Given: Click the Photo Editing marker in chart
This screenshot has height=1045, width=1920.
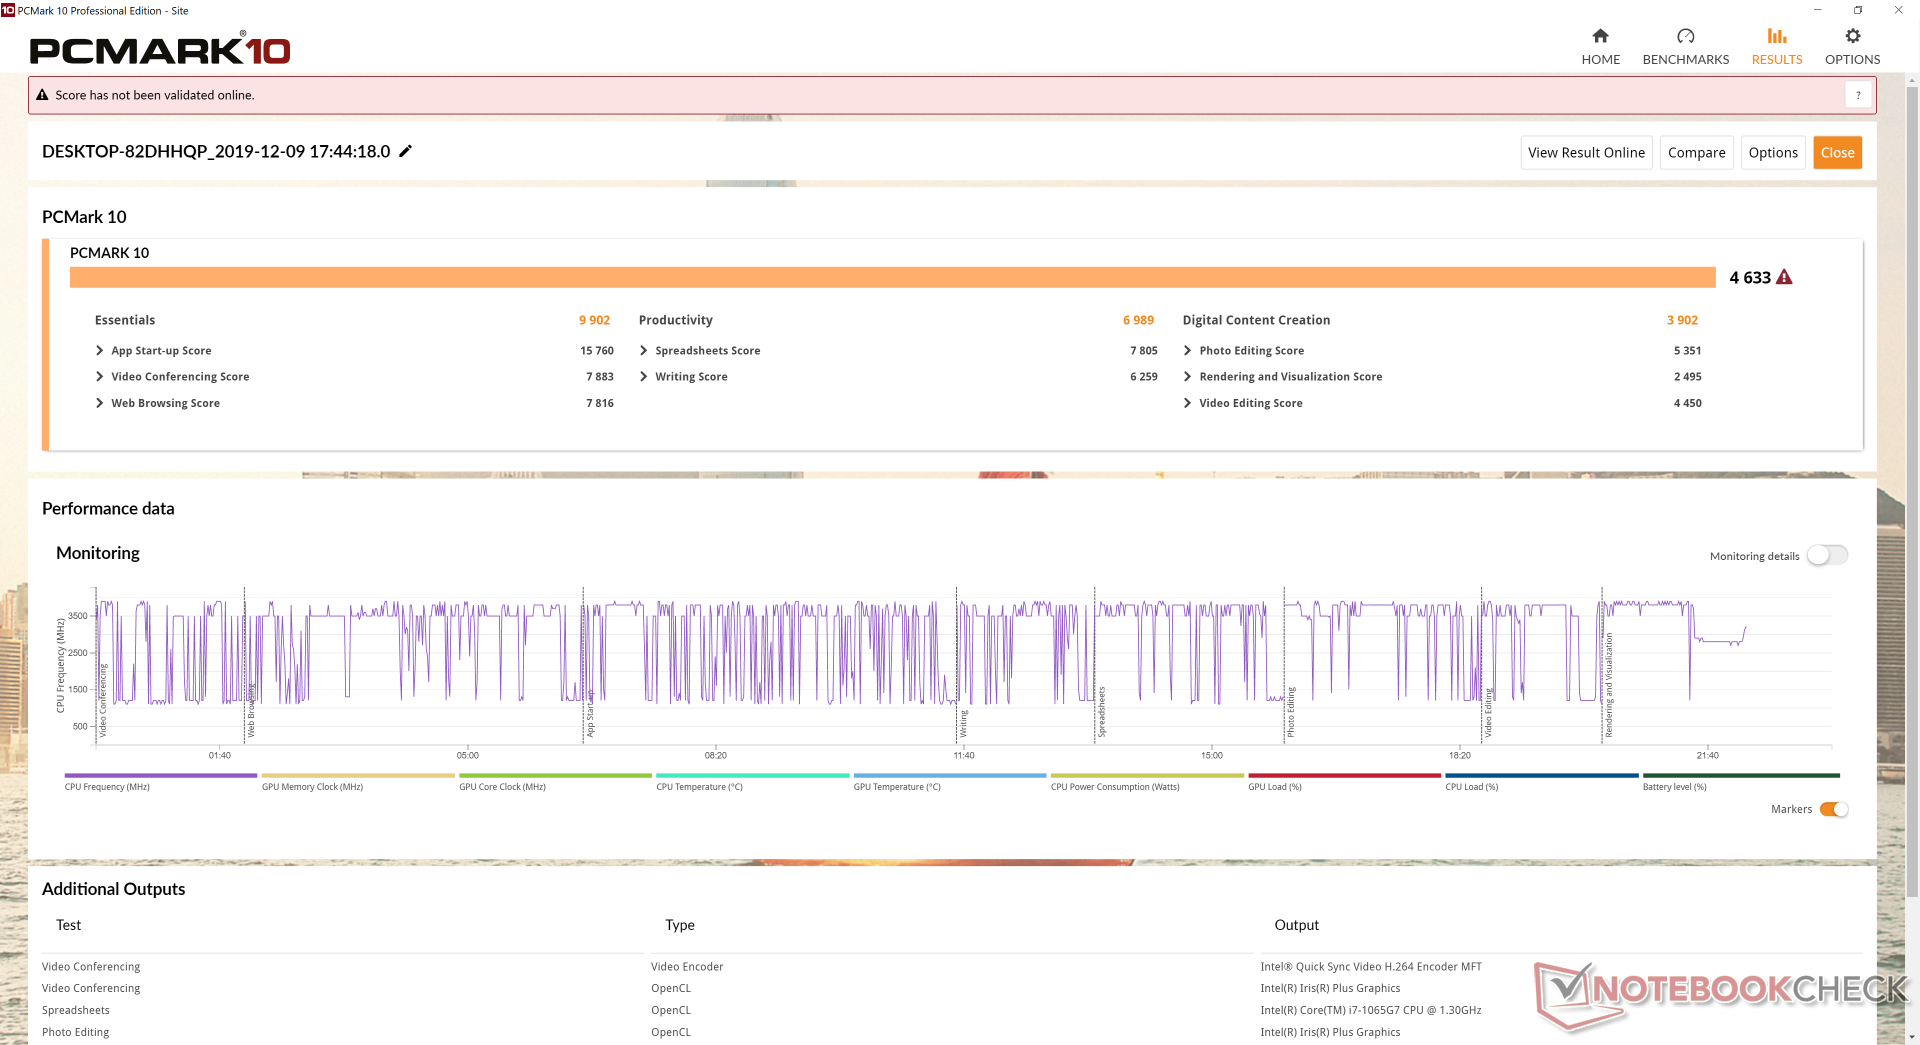Looking at the screenshot, I should (1291, 713).
